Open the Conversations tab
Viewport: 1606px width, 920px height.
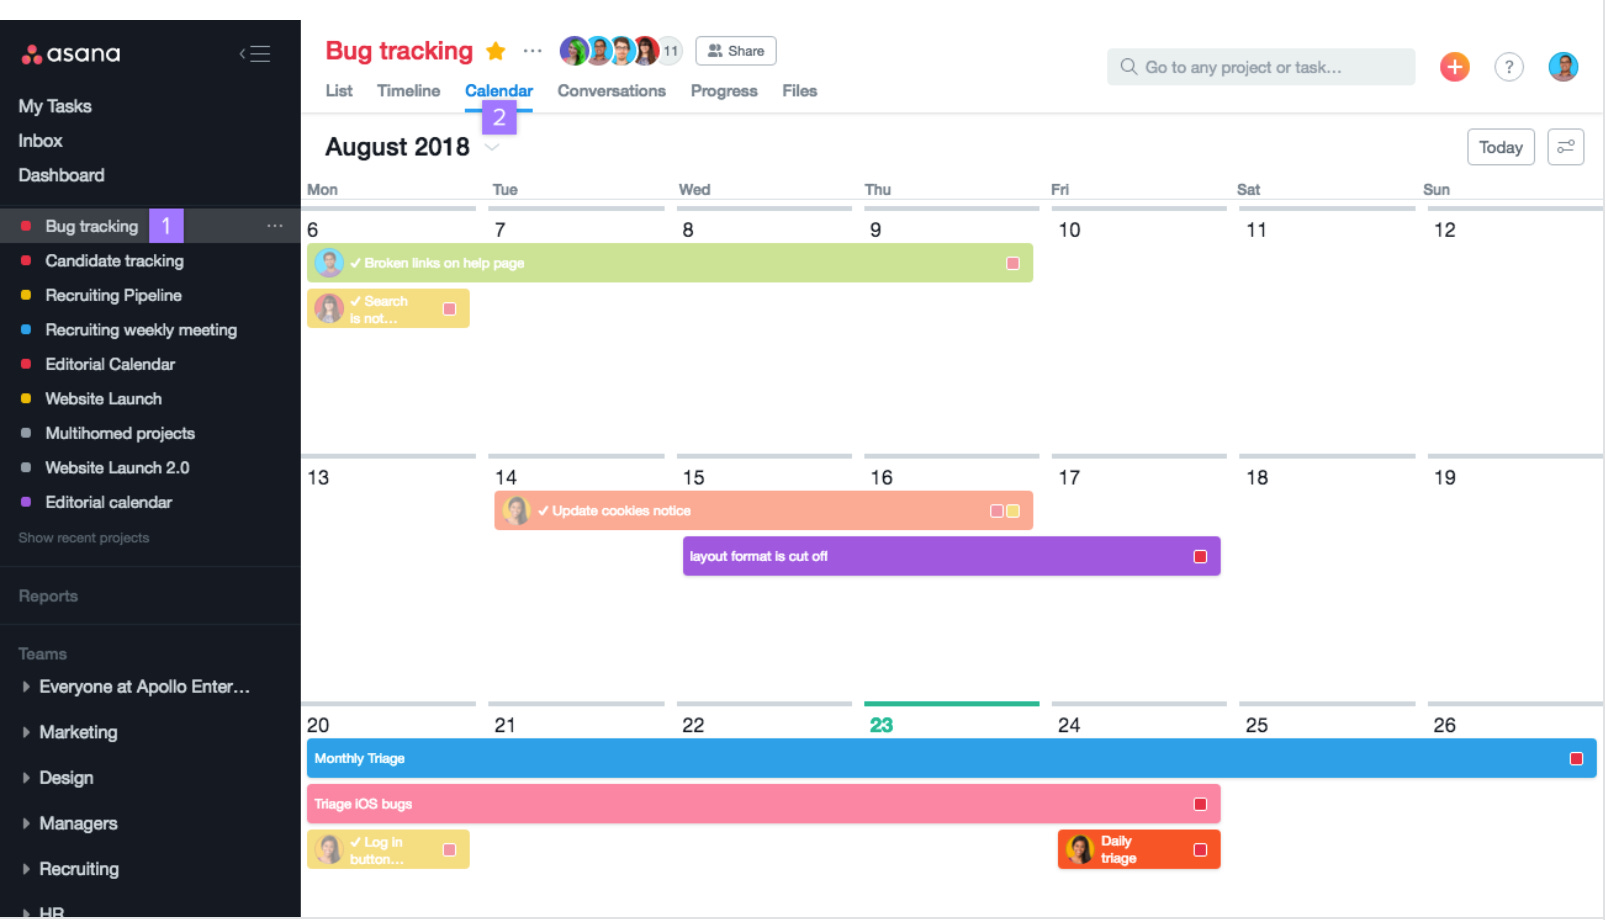[x=611, y=91]
